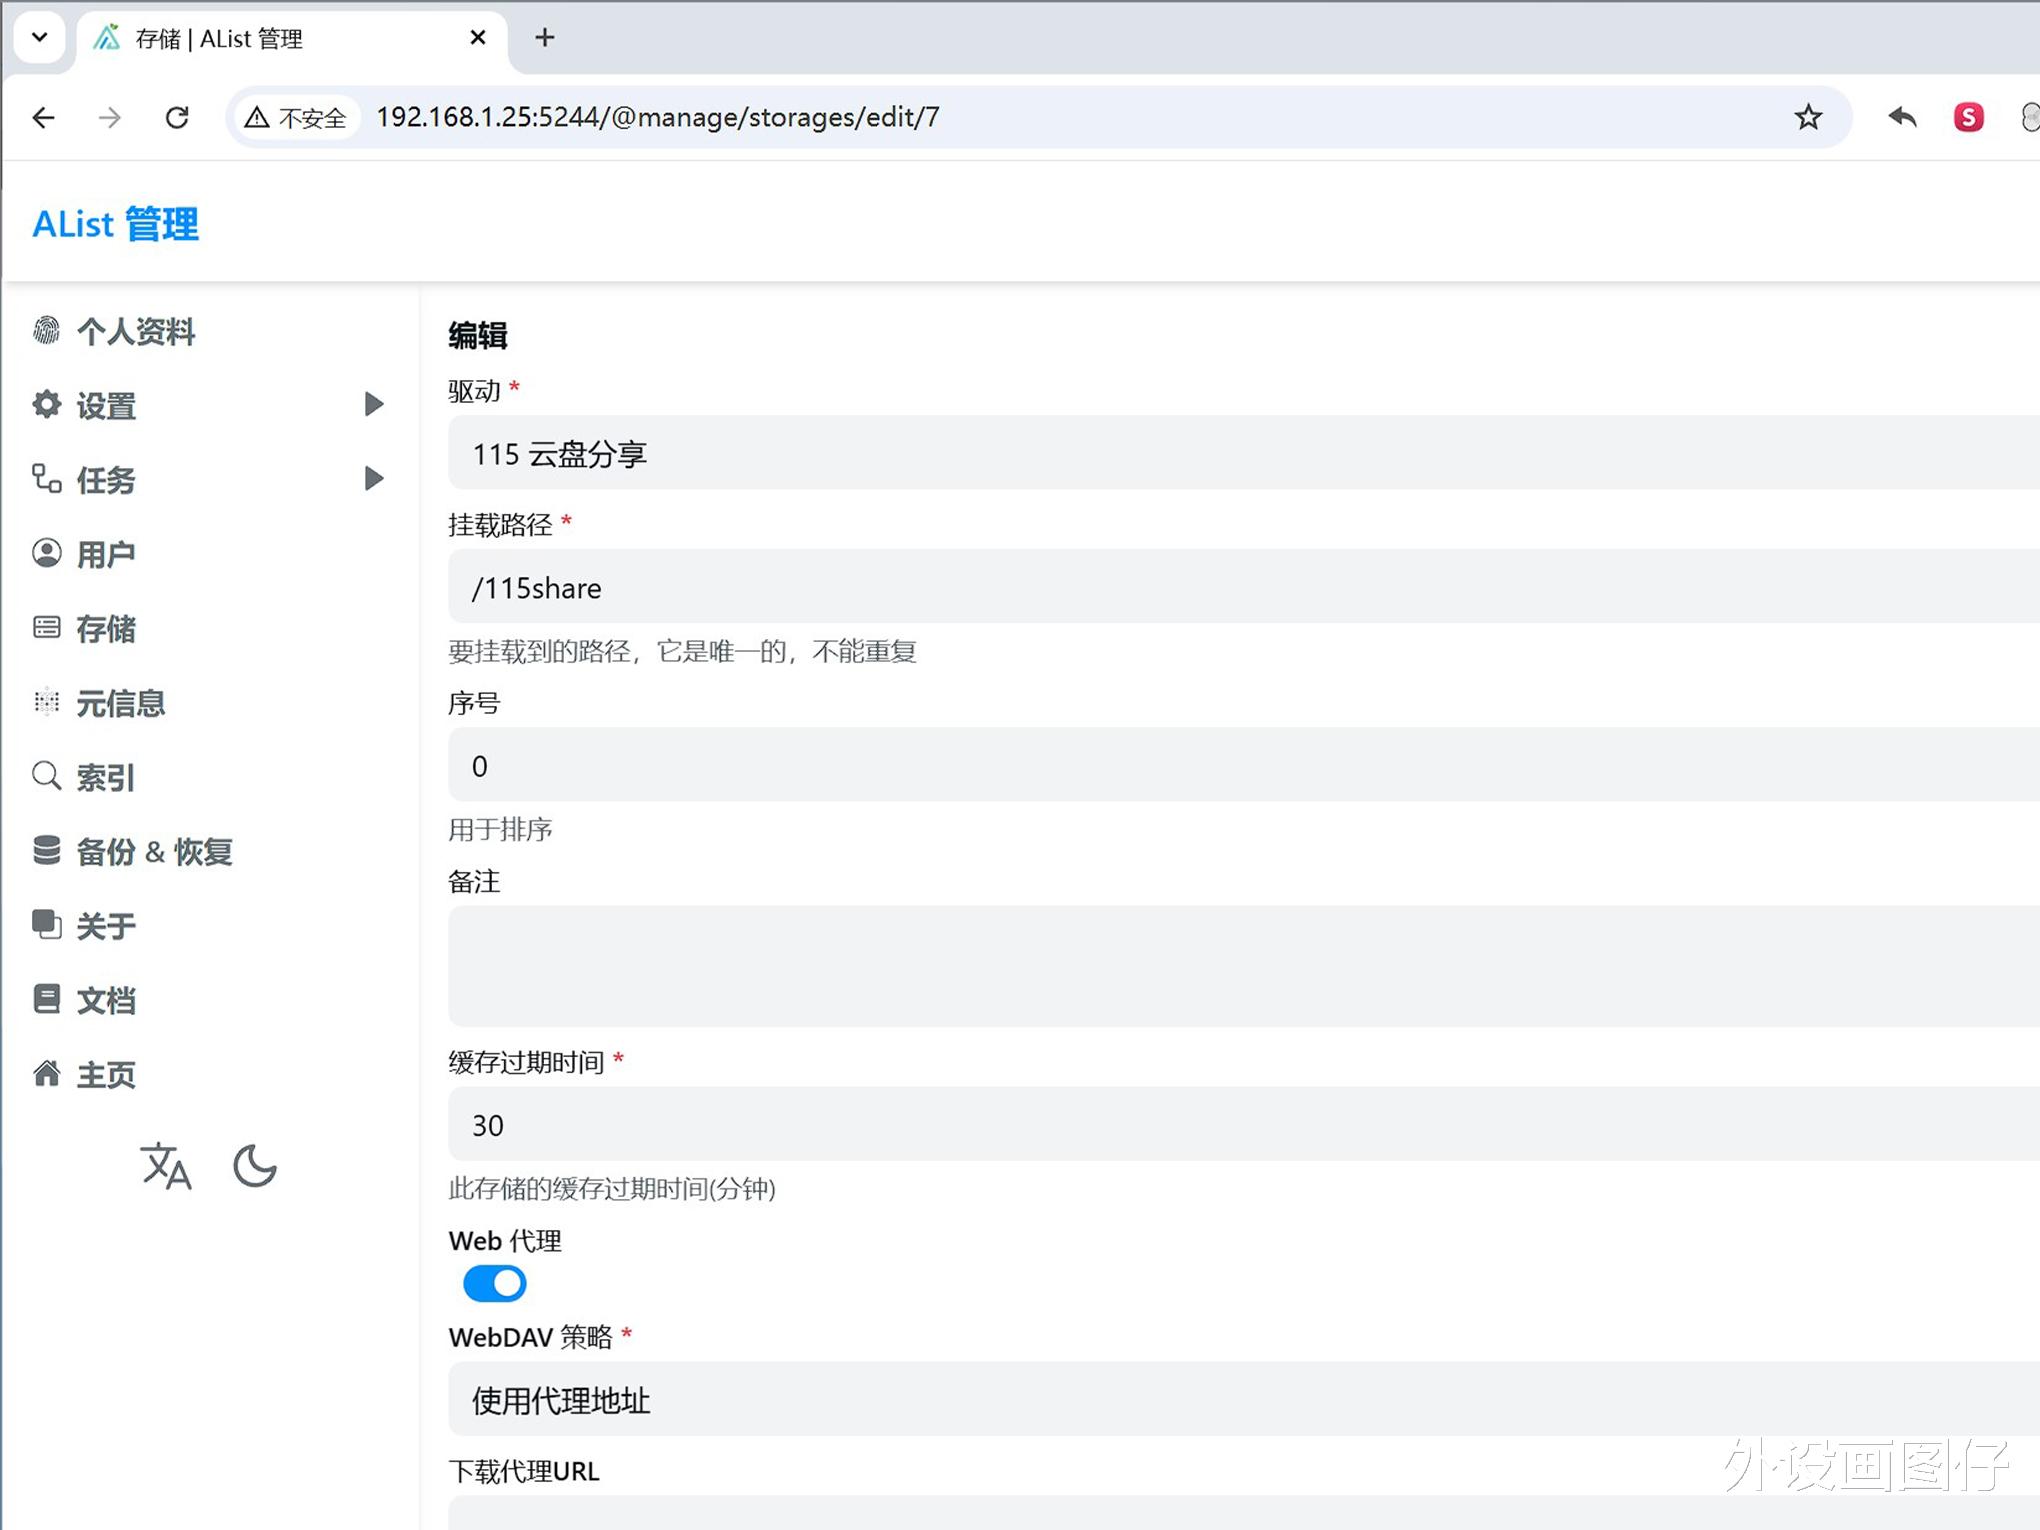Toggle dark mode moon icon
The image size is (2040, 1530).
coord(254,1166)
